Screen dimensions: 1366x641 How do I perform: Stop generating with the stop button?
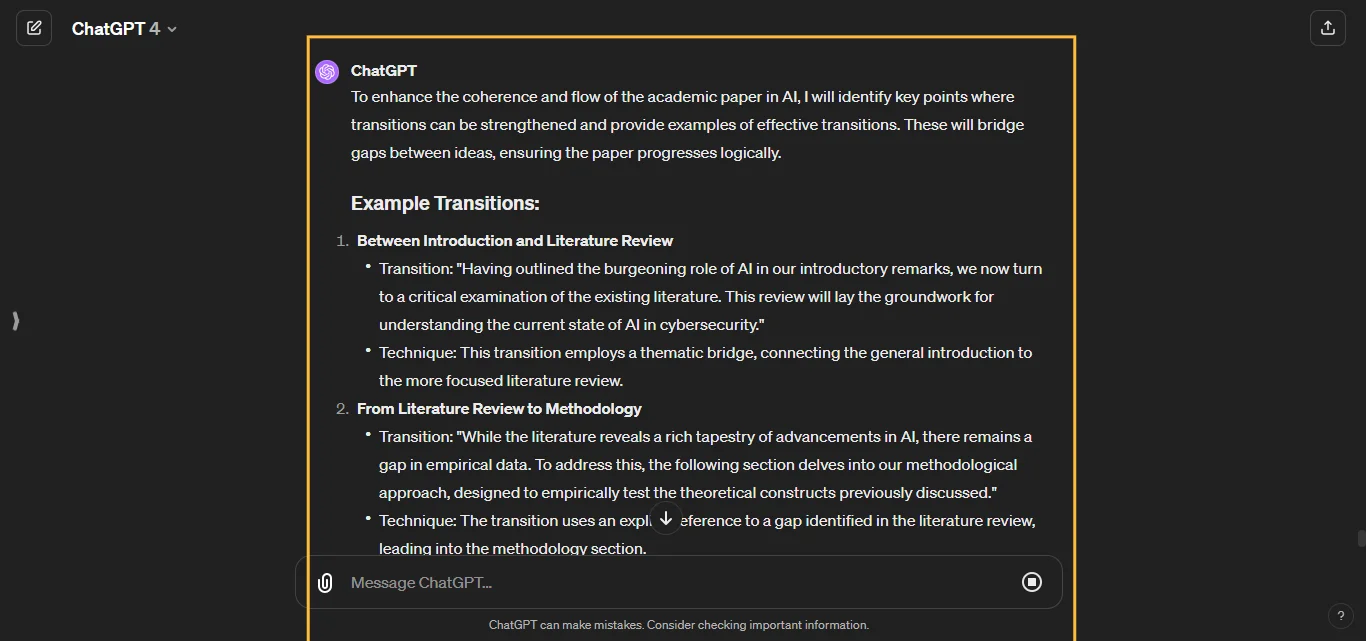click(x=1032, y=582)
